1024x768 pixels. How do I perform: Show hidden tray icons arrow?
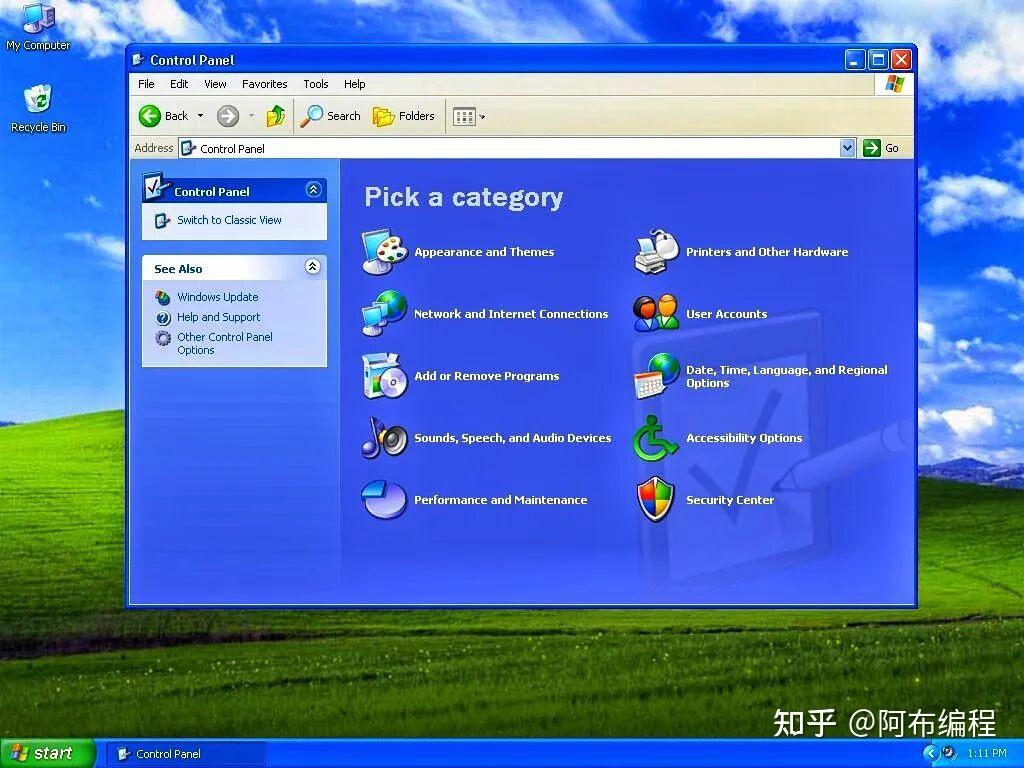(930, 753)
